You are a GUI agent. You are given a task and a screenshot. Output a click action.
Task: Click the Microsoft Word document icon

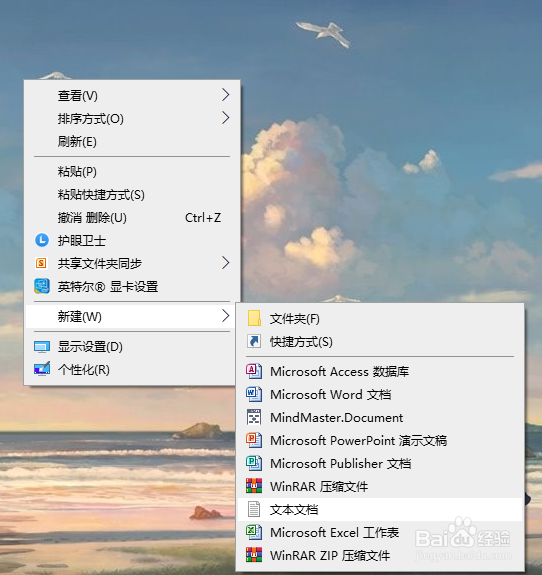coord(254,394)
